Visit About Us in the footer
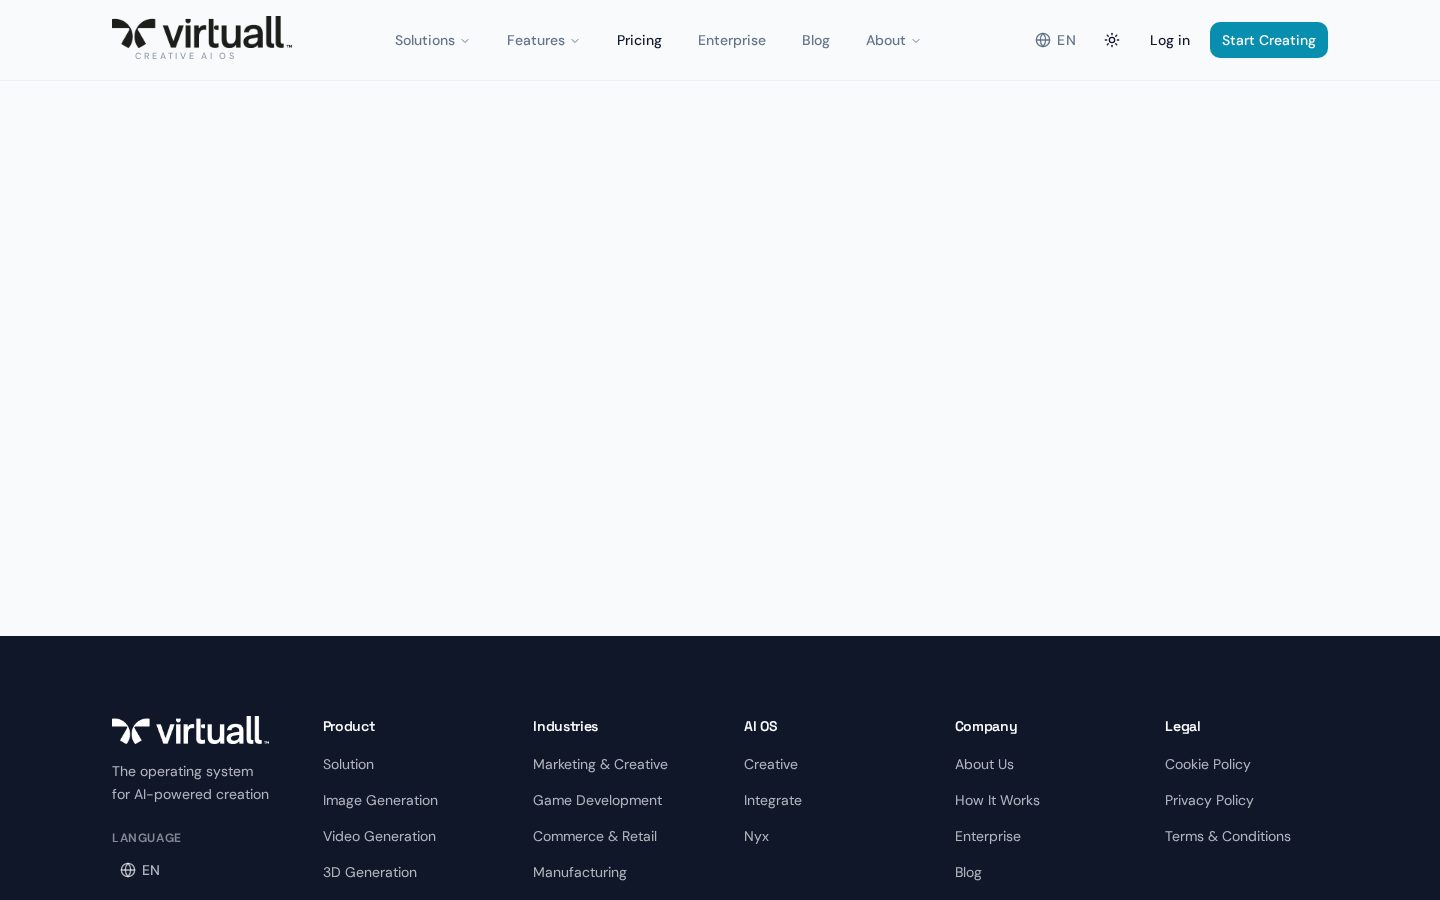This screenshot has height=900, width=1440. [x=984, y=764]
